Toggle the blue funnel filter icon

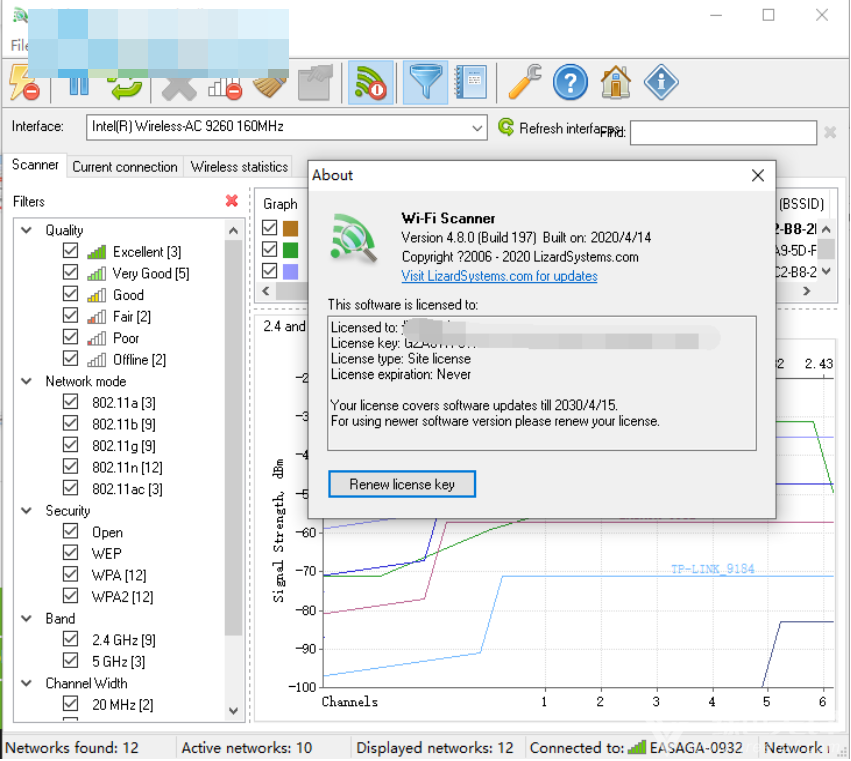(426, 83)
